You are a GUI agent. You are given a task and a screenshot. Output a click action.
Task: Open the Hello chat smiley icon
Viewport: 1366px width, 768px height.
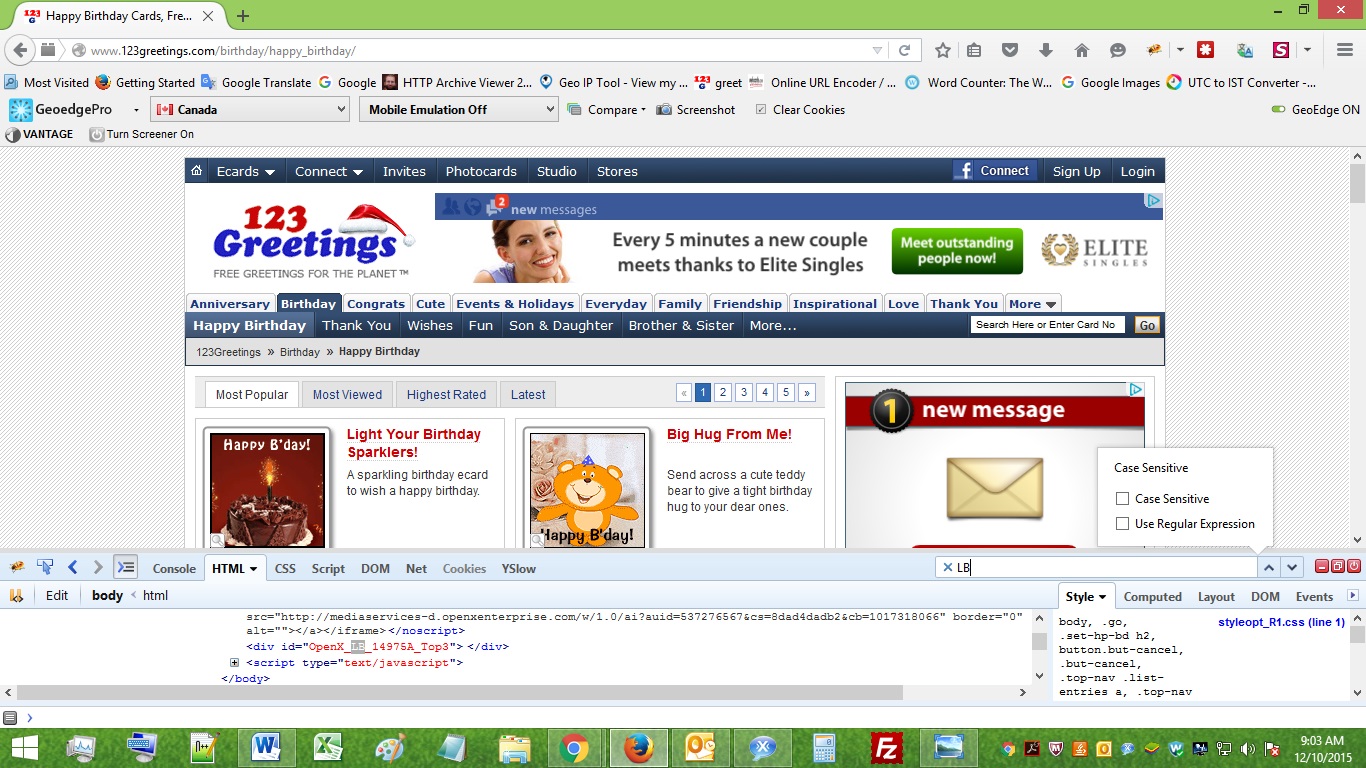(1118, 50)
